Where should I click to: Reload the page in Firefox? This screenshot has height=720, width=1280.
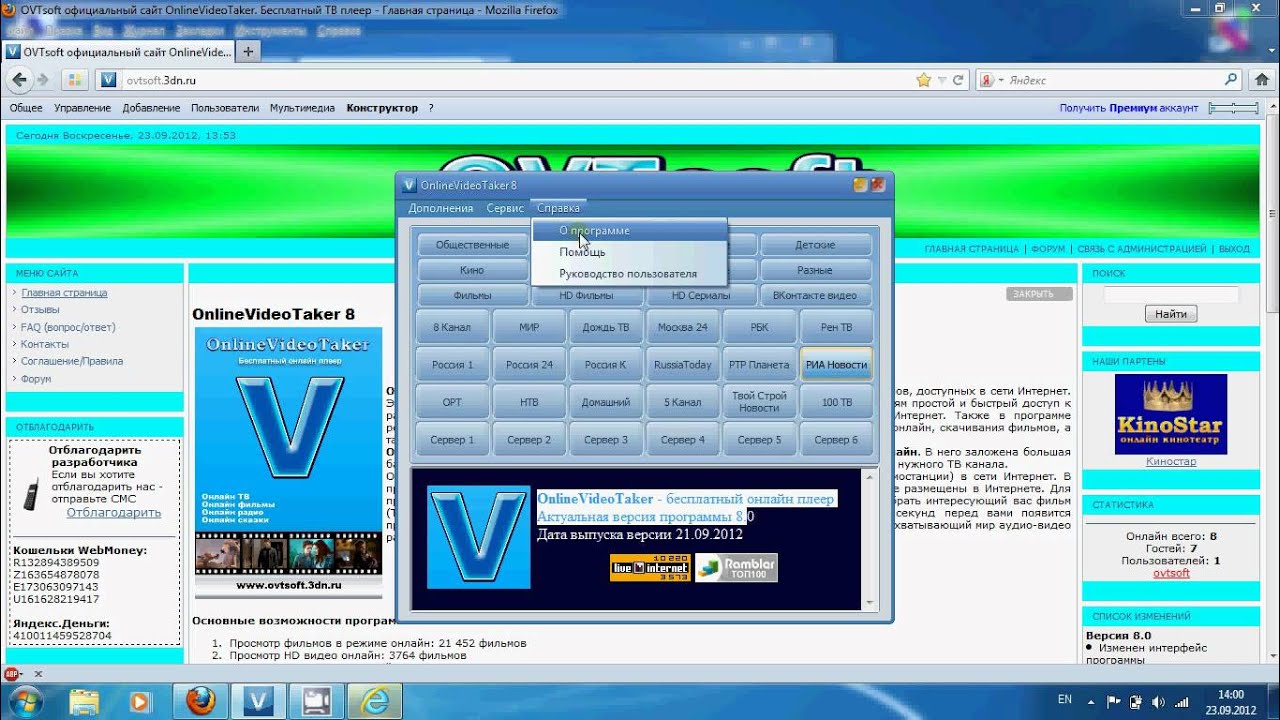click(958, 80)
